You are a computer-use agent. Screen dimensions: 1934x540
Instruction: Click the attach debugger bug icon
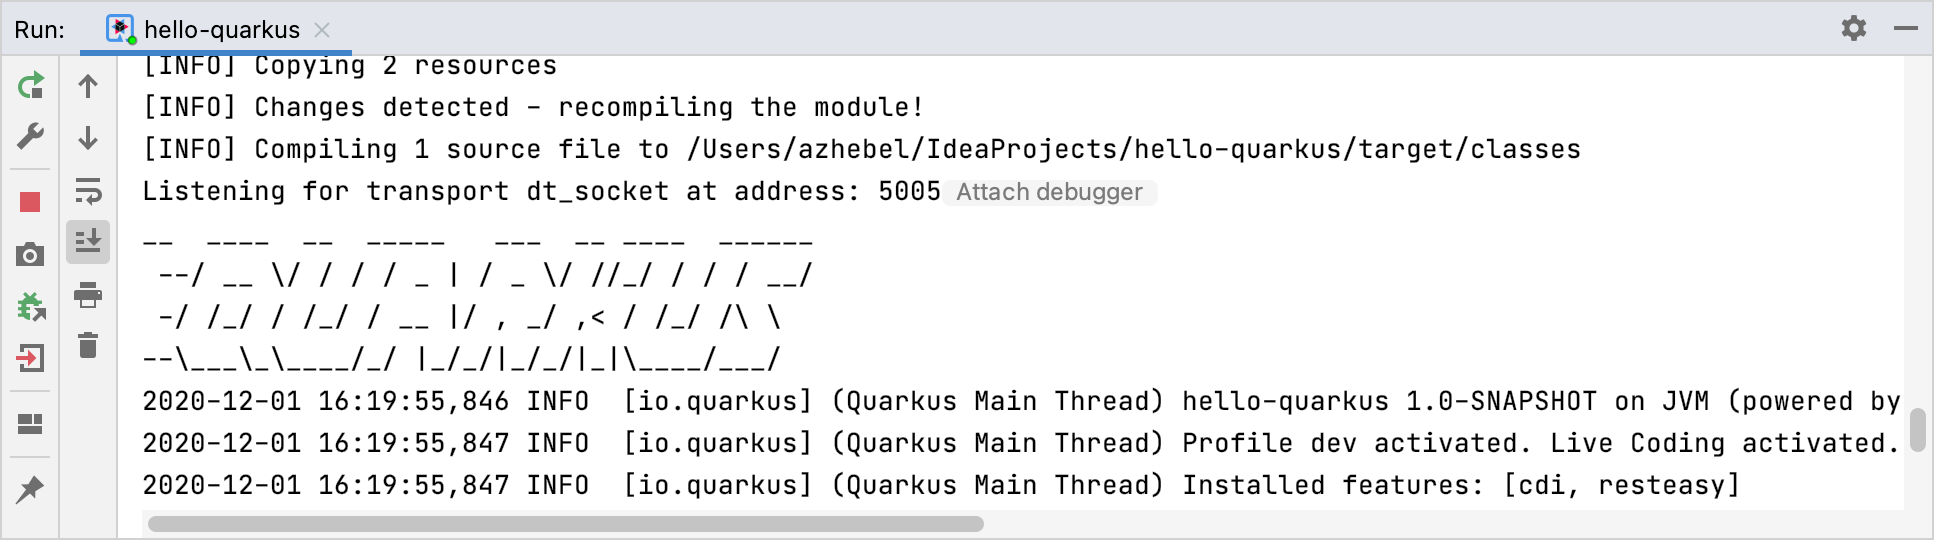point(31,306)
